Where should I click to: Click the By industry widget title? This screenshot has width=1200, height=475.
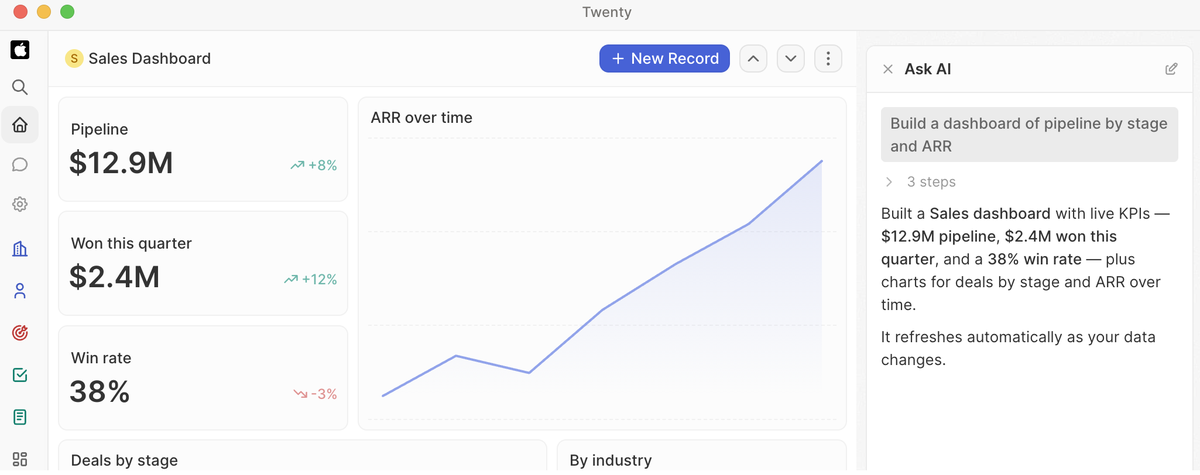coord(610,460)
